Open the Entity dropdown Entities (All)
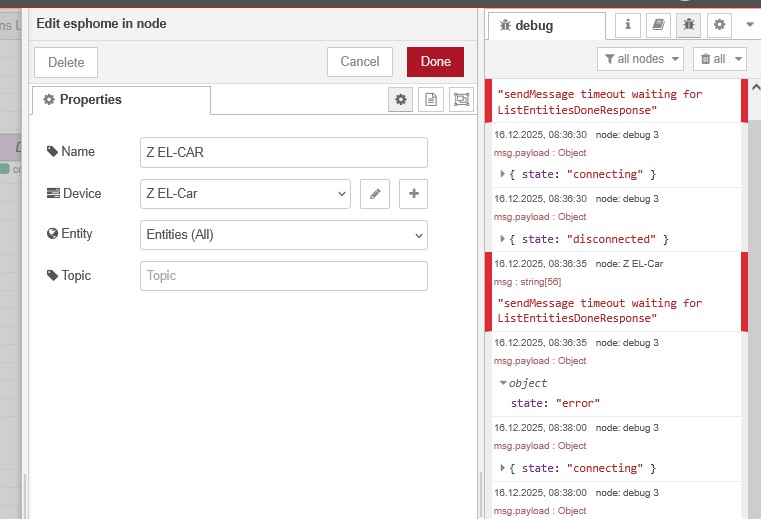 click(x=284, y=235)
